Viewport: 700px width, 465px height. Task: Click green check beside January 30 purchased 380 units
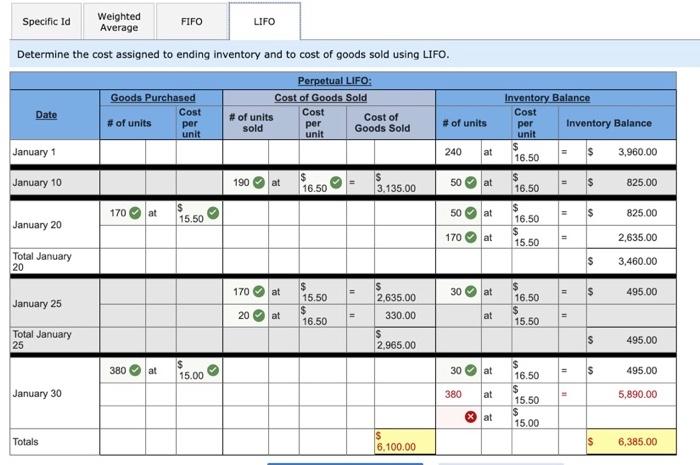[x=135, y=370]
